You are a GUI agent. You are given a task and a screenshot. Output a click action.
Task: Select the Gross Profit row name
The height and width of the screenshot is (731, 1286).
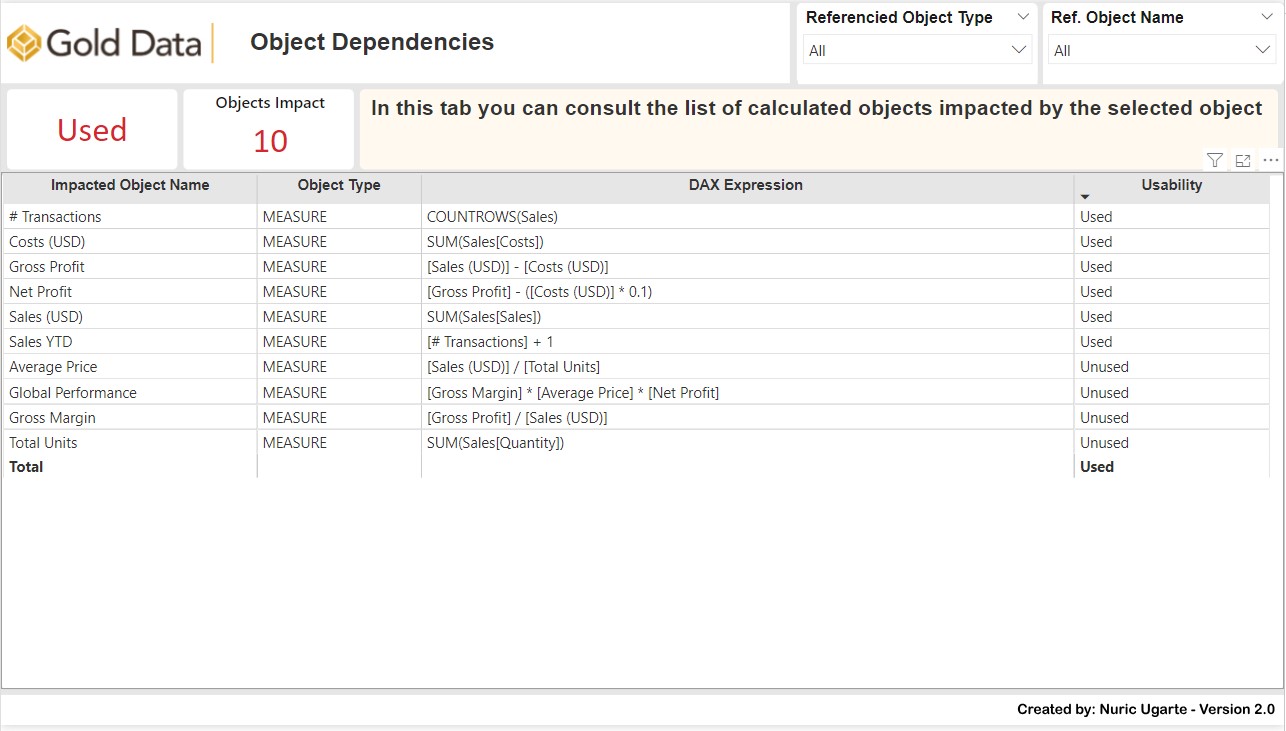pyautogui.click(x=47, y=267)
